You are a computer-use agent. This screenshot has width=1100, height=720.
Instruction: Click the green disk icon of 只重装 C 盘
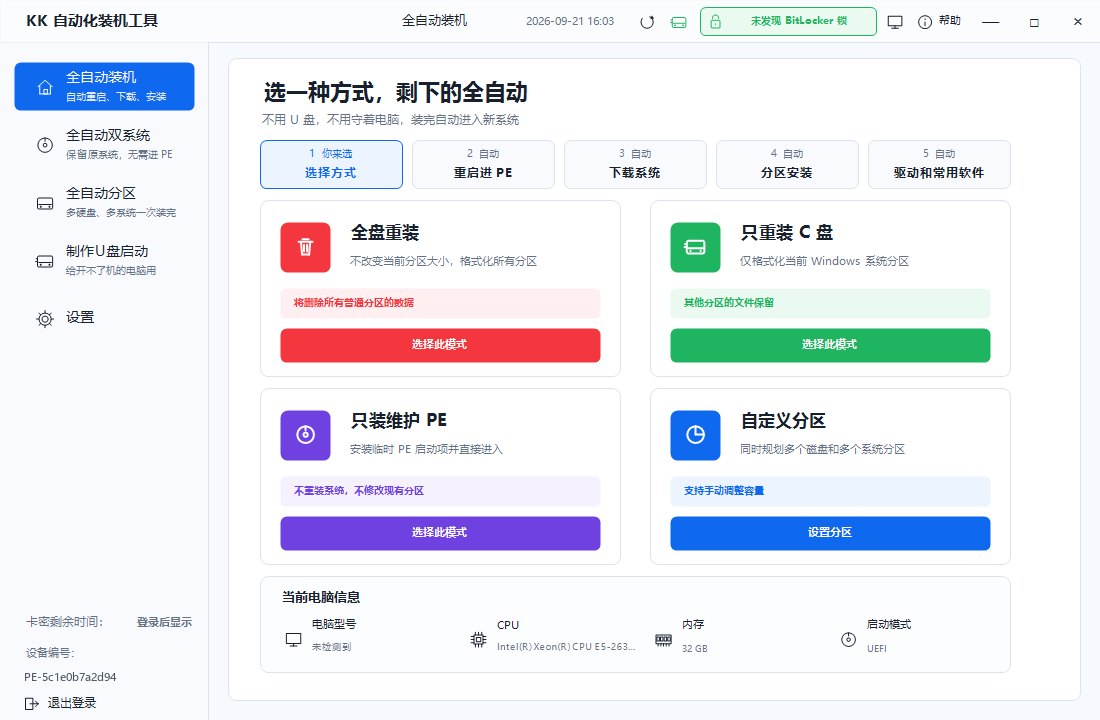tap(695, 247)
